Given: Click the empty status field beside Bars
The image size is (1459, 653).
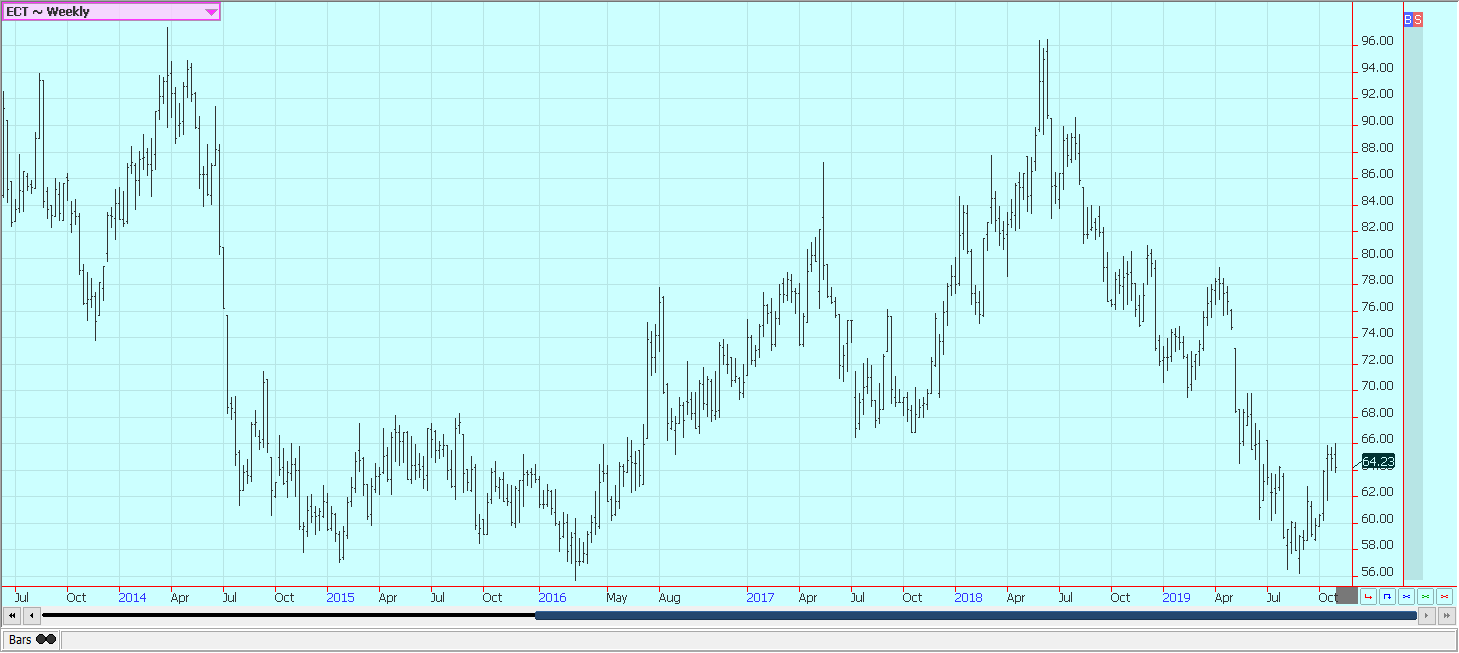Looking at the screenshot, I should (x=758, y=640).
